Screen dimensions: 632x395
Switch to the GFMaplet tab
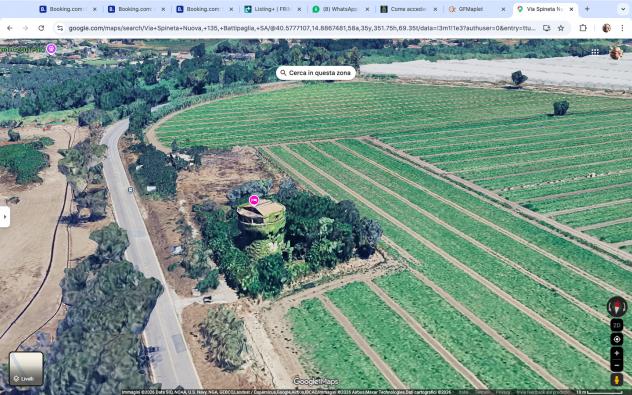click(477, 9)
